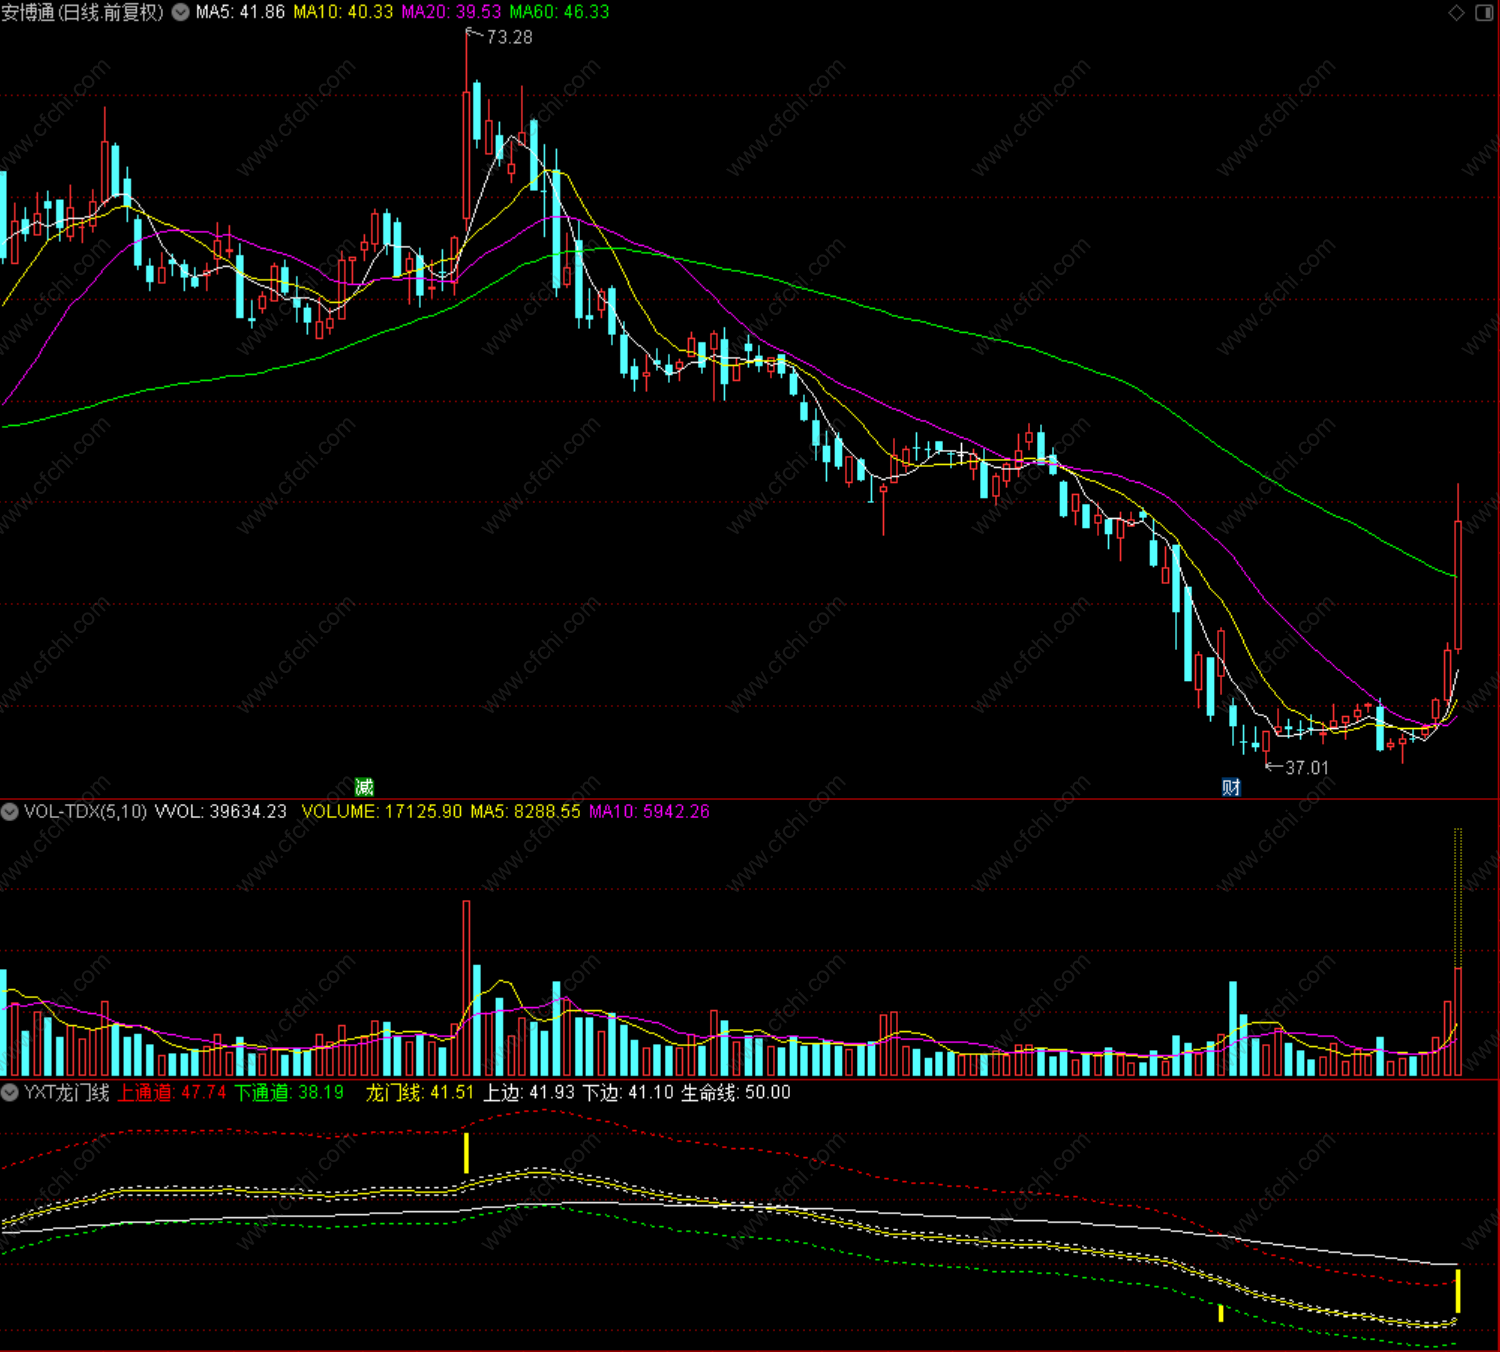Click the tallest dotted volume bar at right
Viewport: 1500px width, 1352px height.
1458,950
